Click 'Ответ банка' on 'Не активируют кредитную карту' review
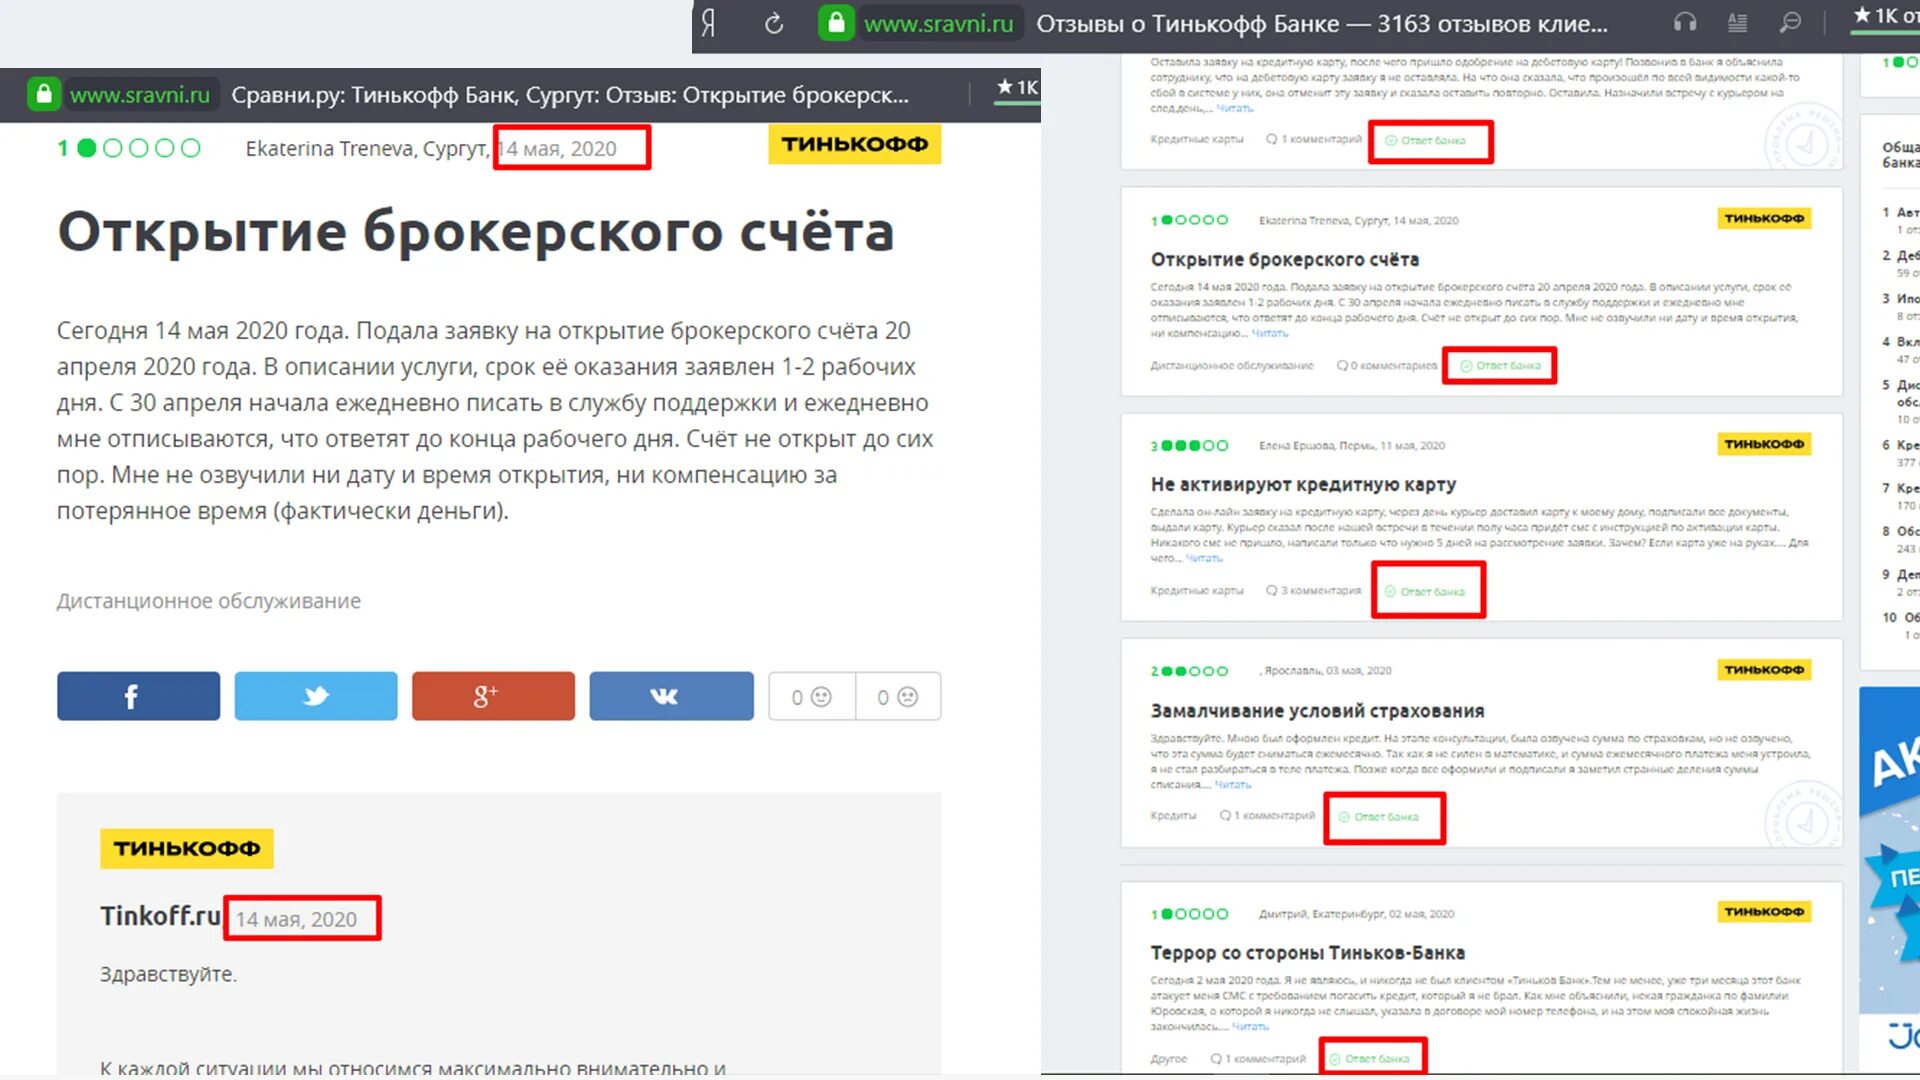Screen dimensions: 1920x1080 (x=1425, y=591)
